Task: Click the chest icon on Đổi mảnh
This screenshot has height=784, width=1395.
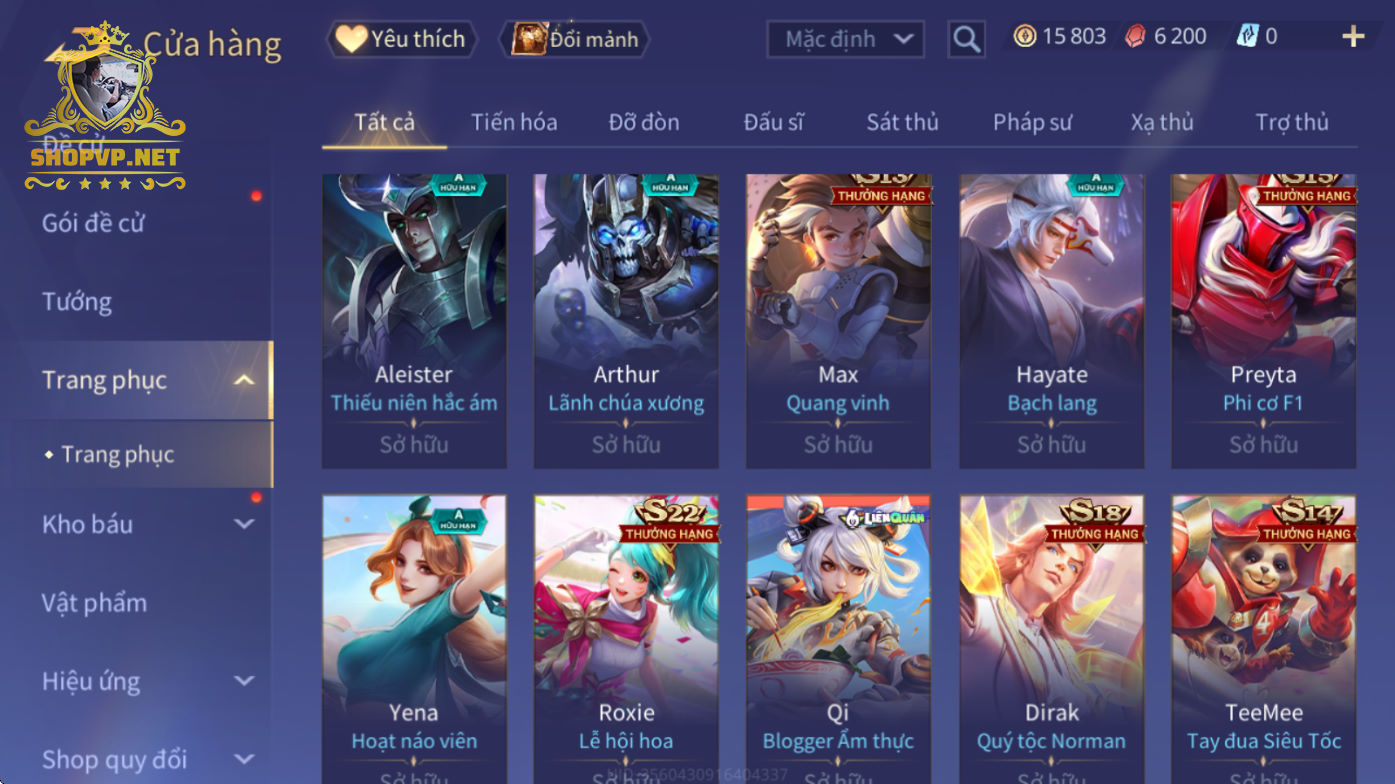Action: pos(529,39)
